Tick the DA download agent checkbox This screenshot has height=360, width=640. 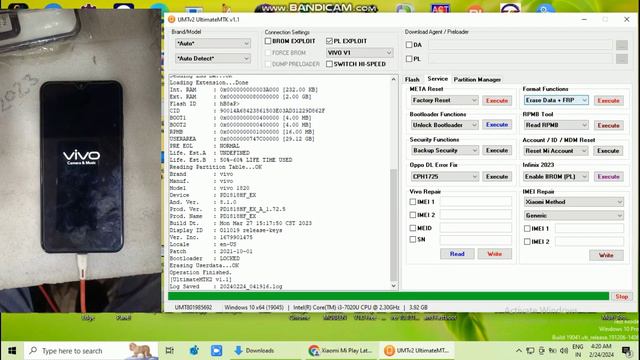click(409, 45)
